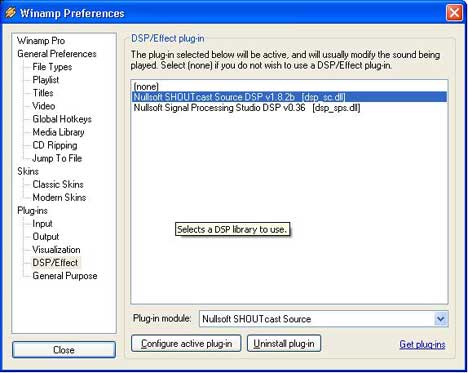Go to Input plug-ins
This screenshot has width=468, height=373.
(42, 224)
